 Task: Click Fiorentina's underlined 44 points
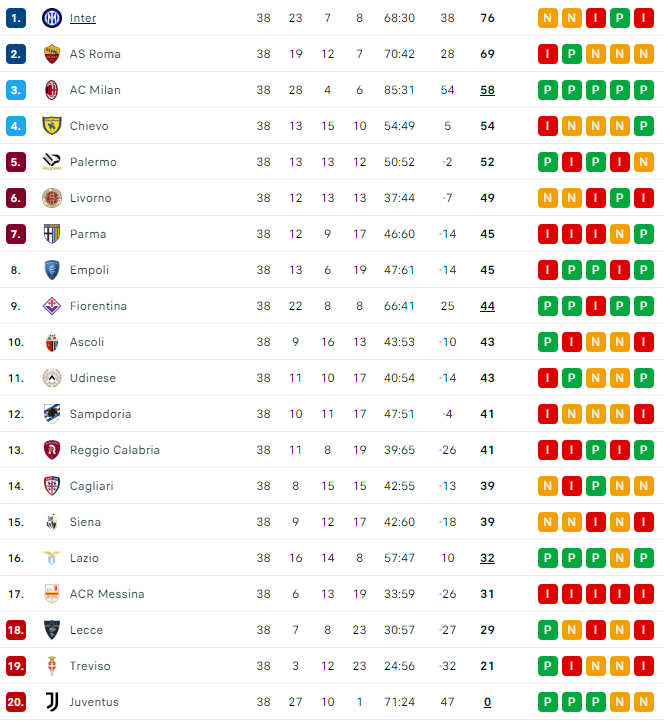(487, 306)
